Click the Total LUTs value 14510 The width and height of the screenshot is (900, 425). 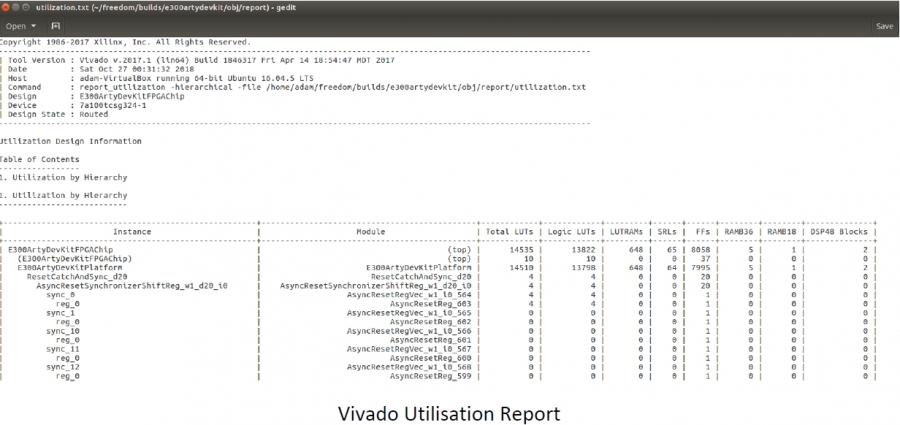[x=521, y=268]
